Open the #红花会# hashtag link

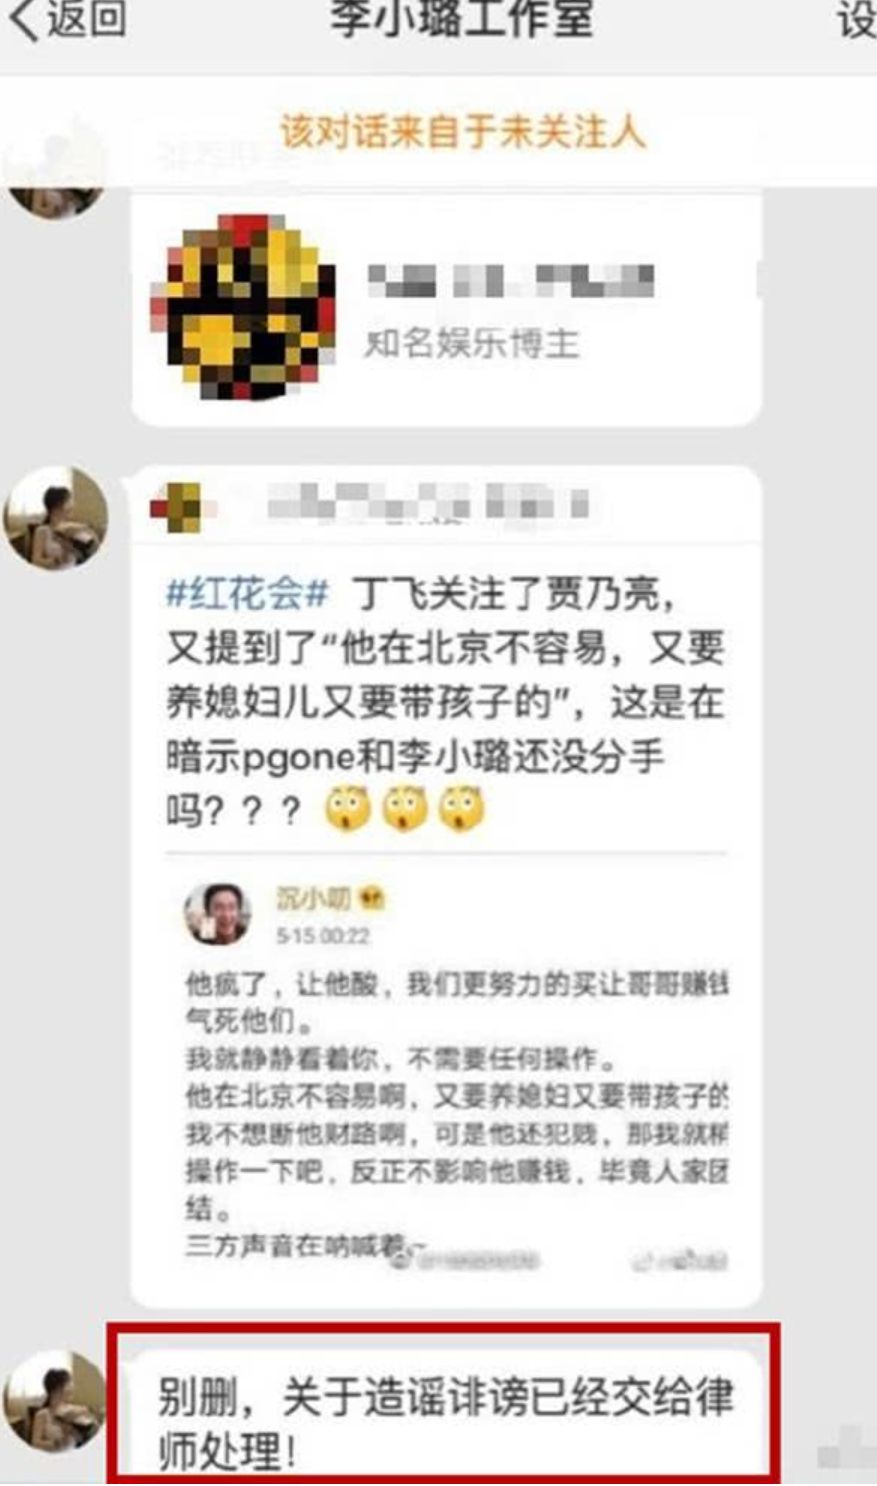coord(247,595)
